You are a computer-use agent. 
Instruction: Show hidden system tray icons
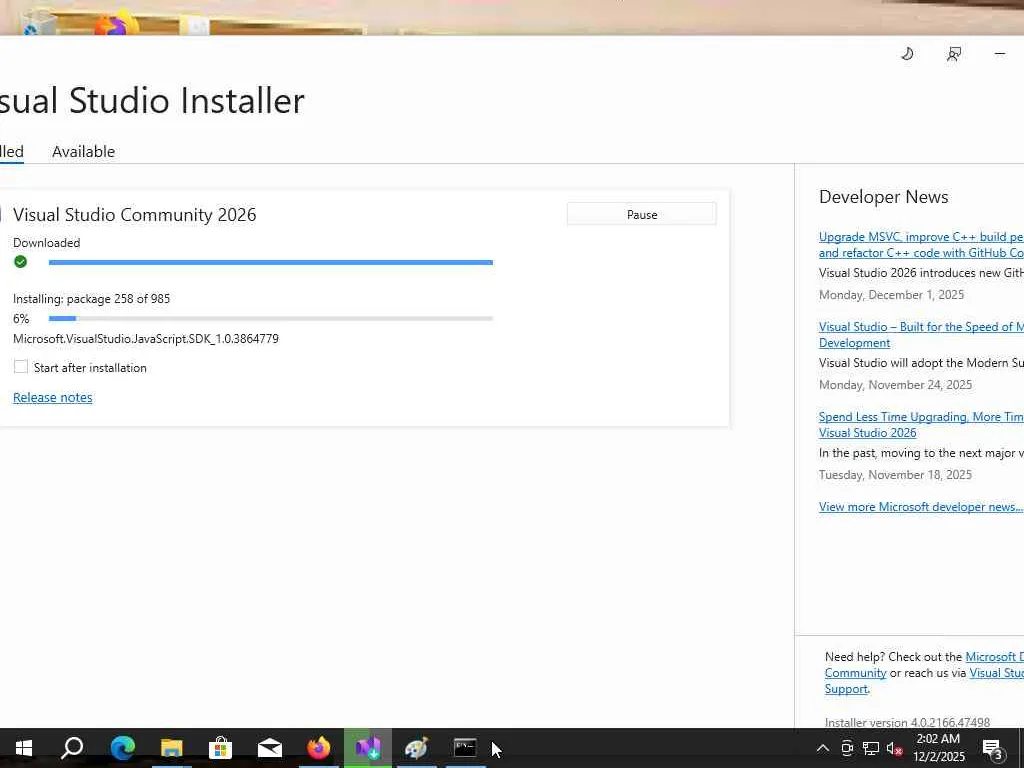[823, 748]
